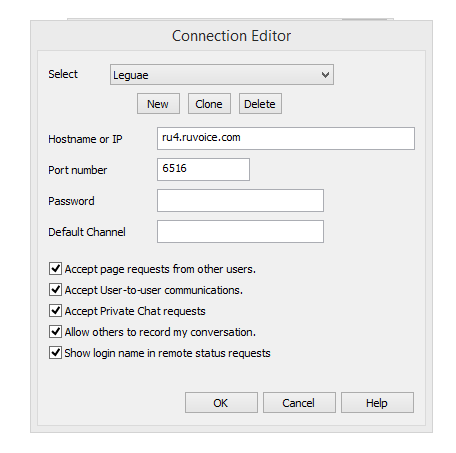This screenshot has height=453, width=456.
Task: Click the Select label beside the dropdown
Action: click(x=63, y=74)
